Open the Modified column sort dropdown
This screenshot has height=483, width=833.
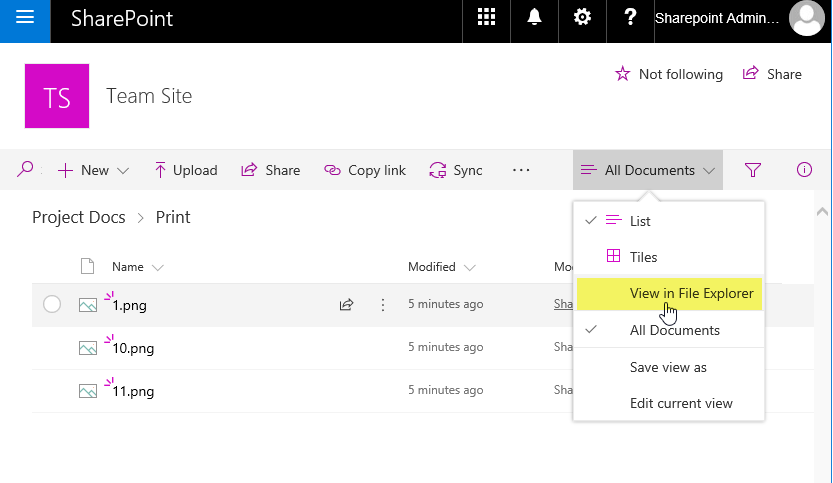[441, 267]
